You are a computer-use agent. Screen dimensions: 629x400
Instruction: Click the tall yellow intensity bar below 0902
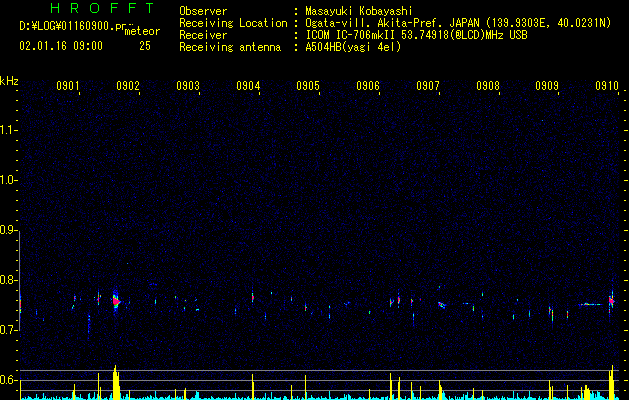click(116, 382)
